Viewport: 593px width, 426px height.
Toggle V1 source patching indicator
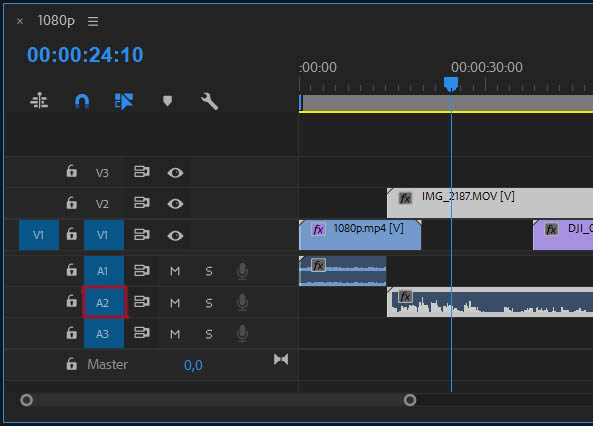click(x=39, y=235)
